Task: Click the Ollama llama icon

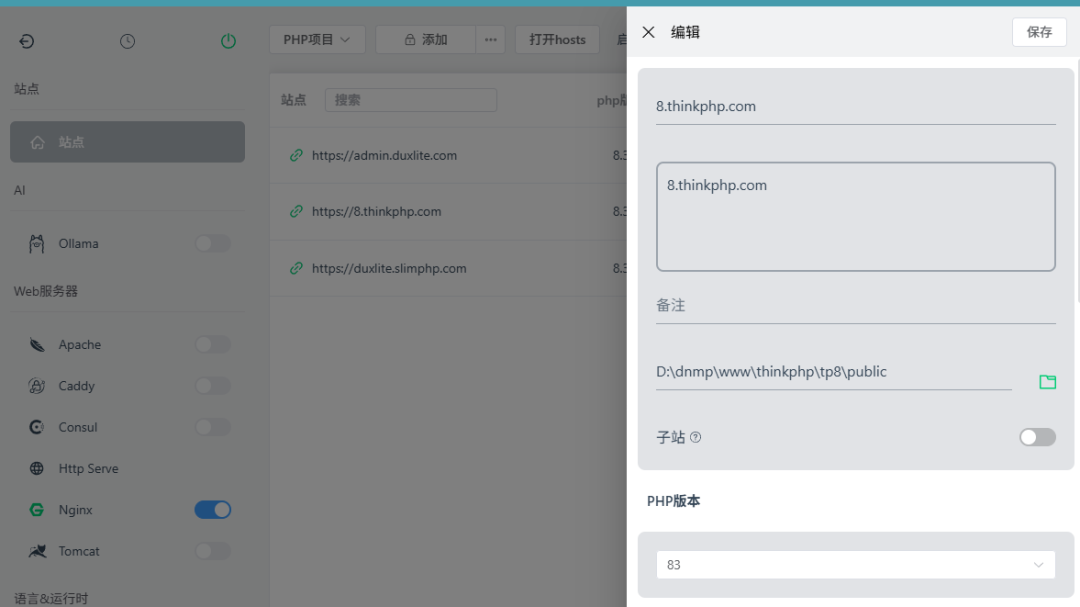Action: click(x=37, y=244)
